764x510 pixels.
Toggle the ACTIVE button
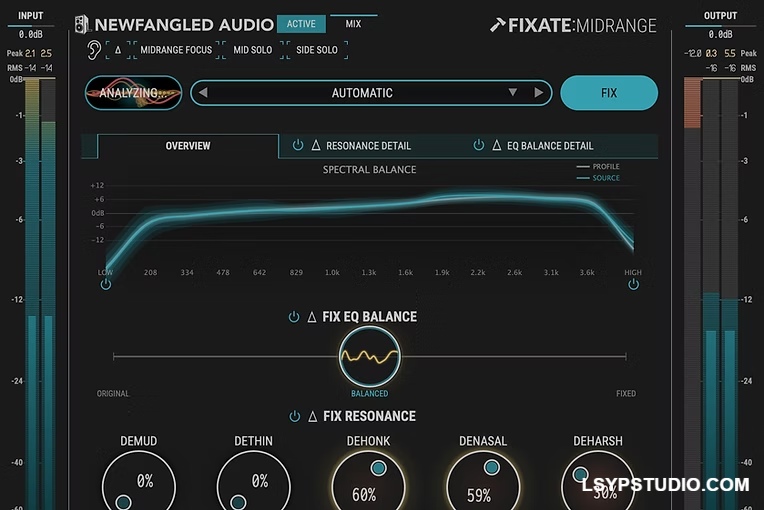(301, 24)
